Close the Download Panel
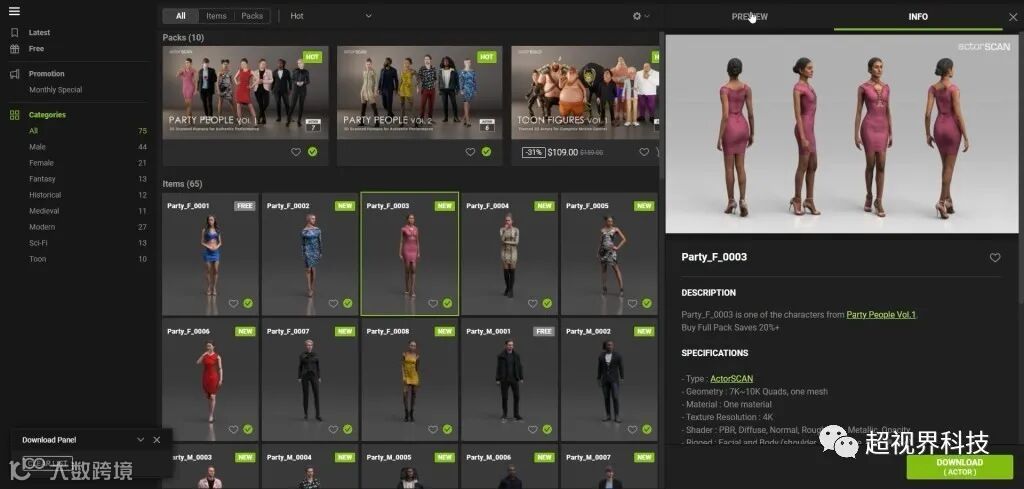Viewport: 1024px width, 489px height. (x=157, y=440)
